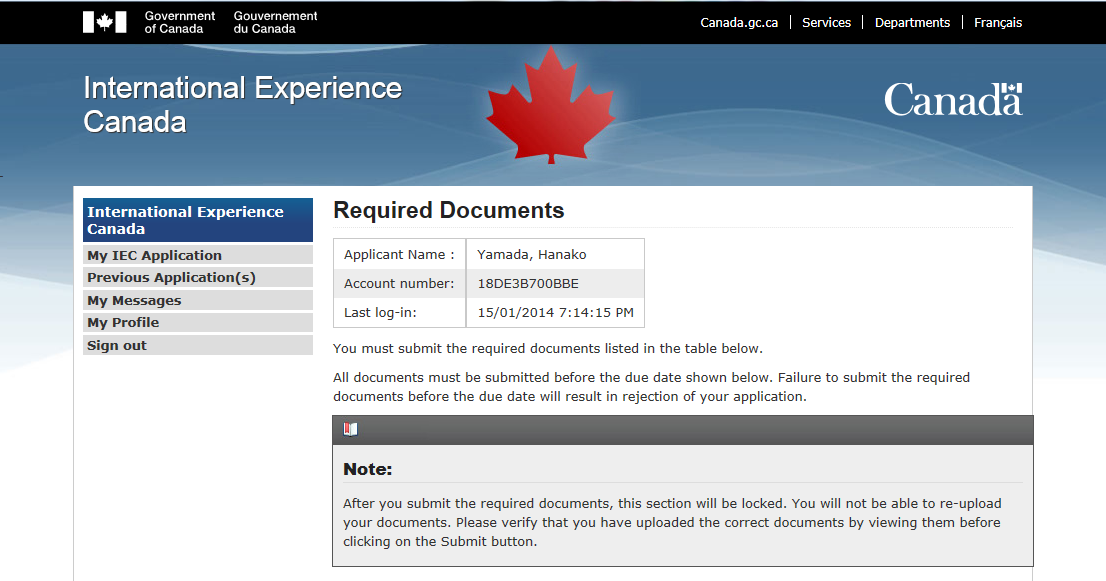Viewport: 1106px width, 581px height.
Task: Click the Canada wordmark logo
Action: tap(953, 99)
